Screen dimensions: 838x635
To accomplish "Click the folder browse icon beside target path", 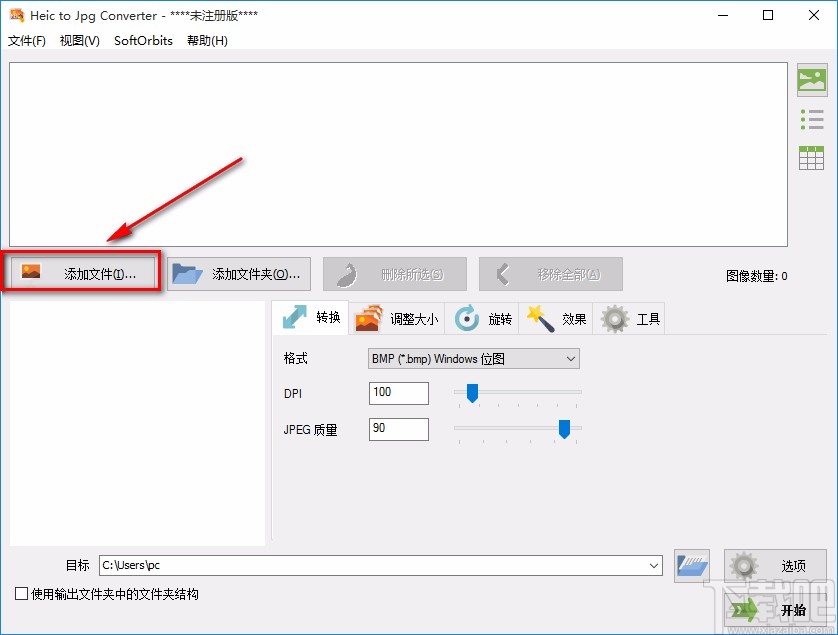I will [691, 565].
